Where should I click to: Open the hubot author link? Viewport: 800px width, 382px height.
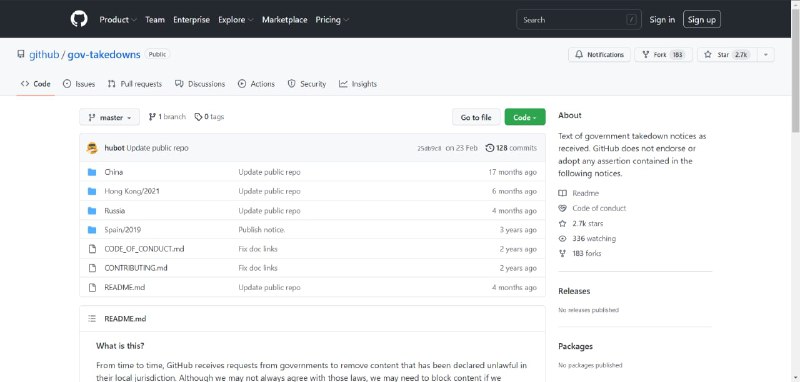click(x=114, y=148)
